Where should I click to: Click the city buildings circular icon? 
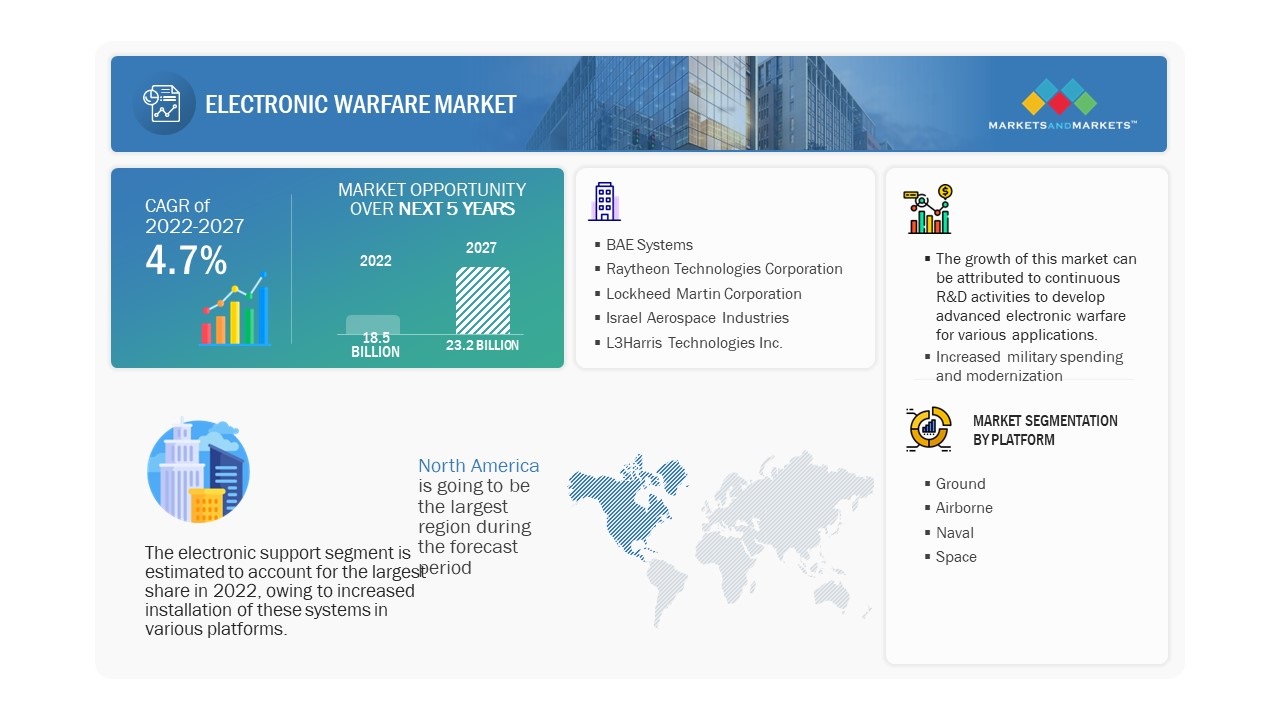pos(198,471)
